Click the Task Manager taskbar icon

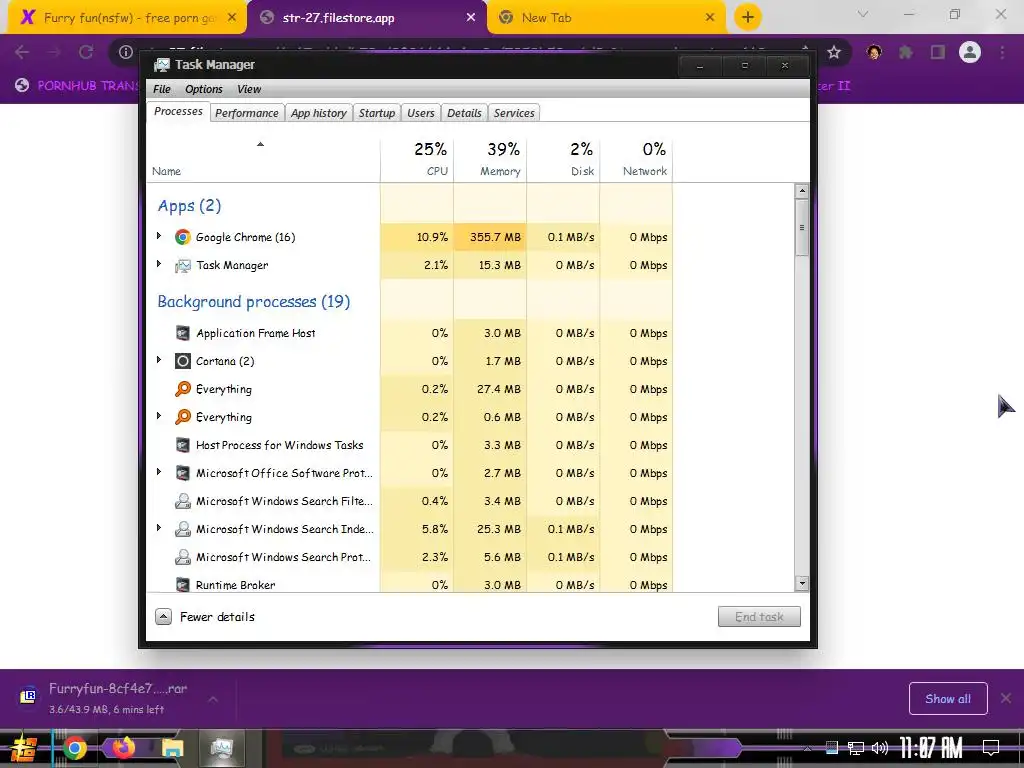pyautogui.click(x=221, y=748)
